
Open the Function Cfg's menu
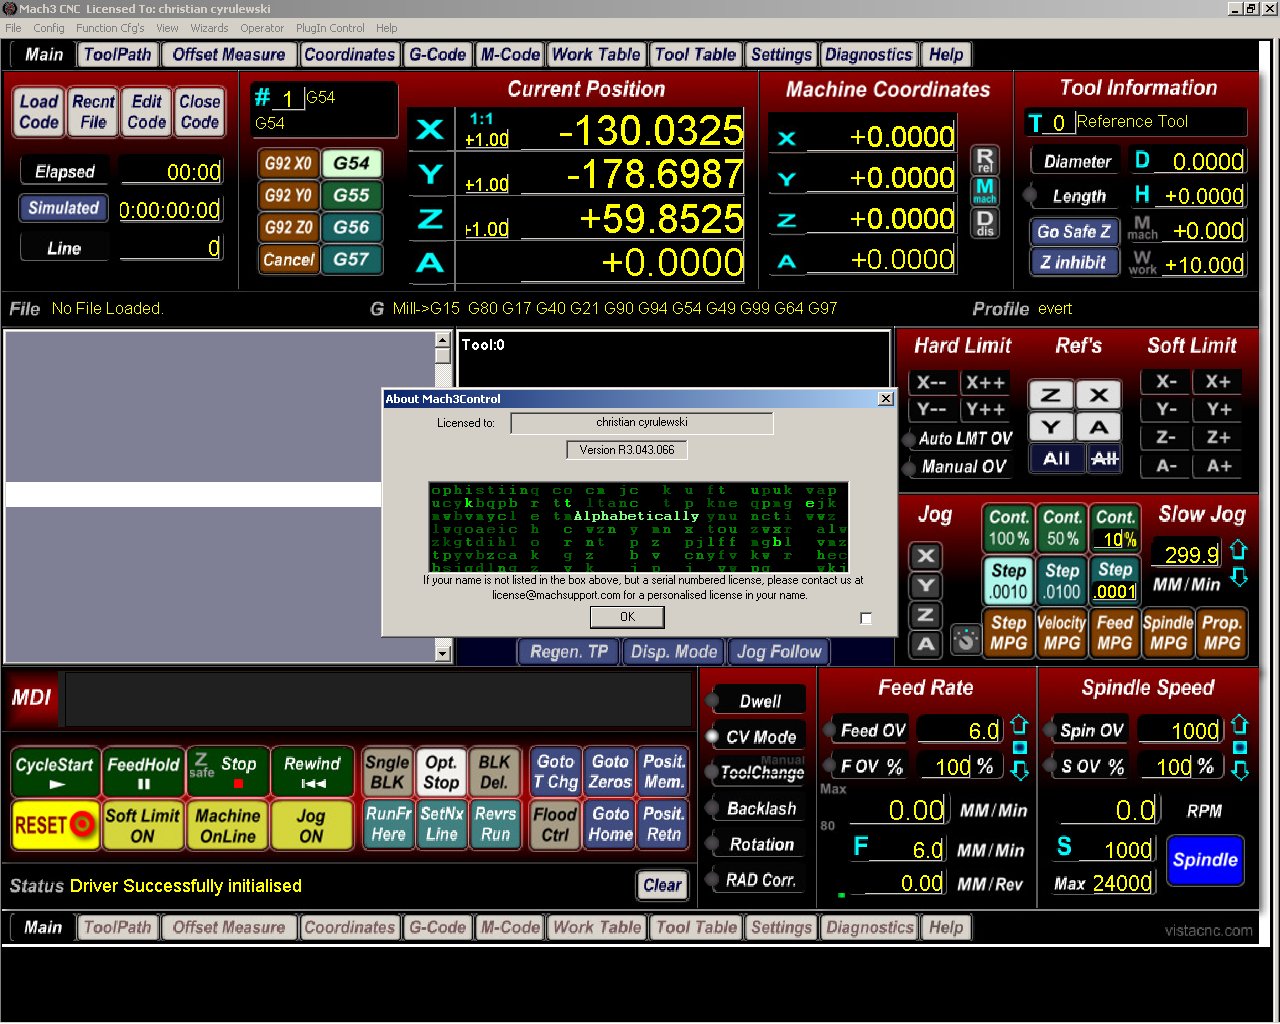click(110, 28)
